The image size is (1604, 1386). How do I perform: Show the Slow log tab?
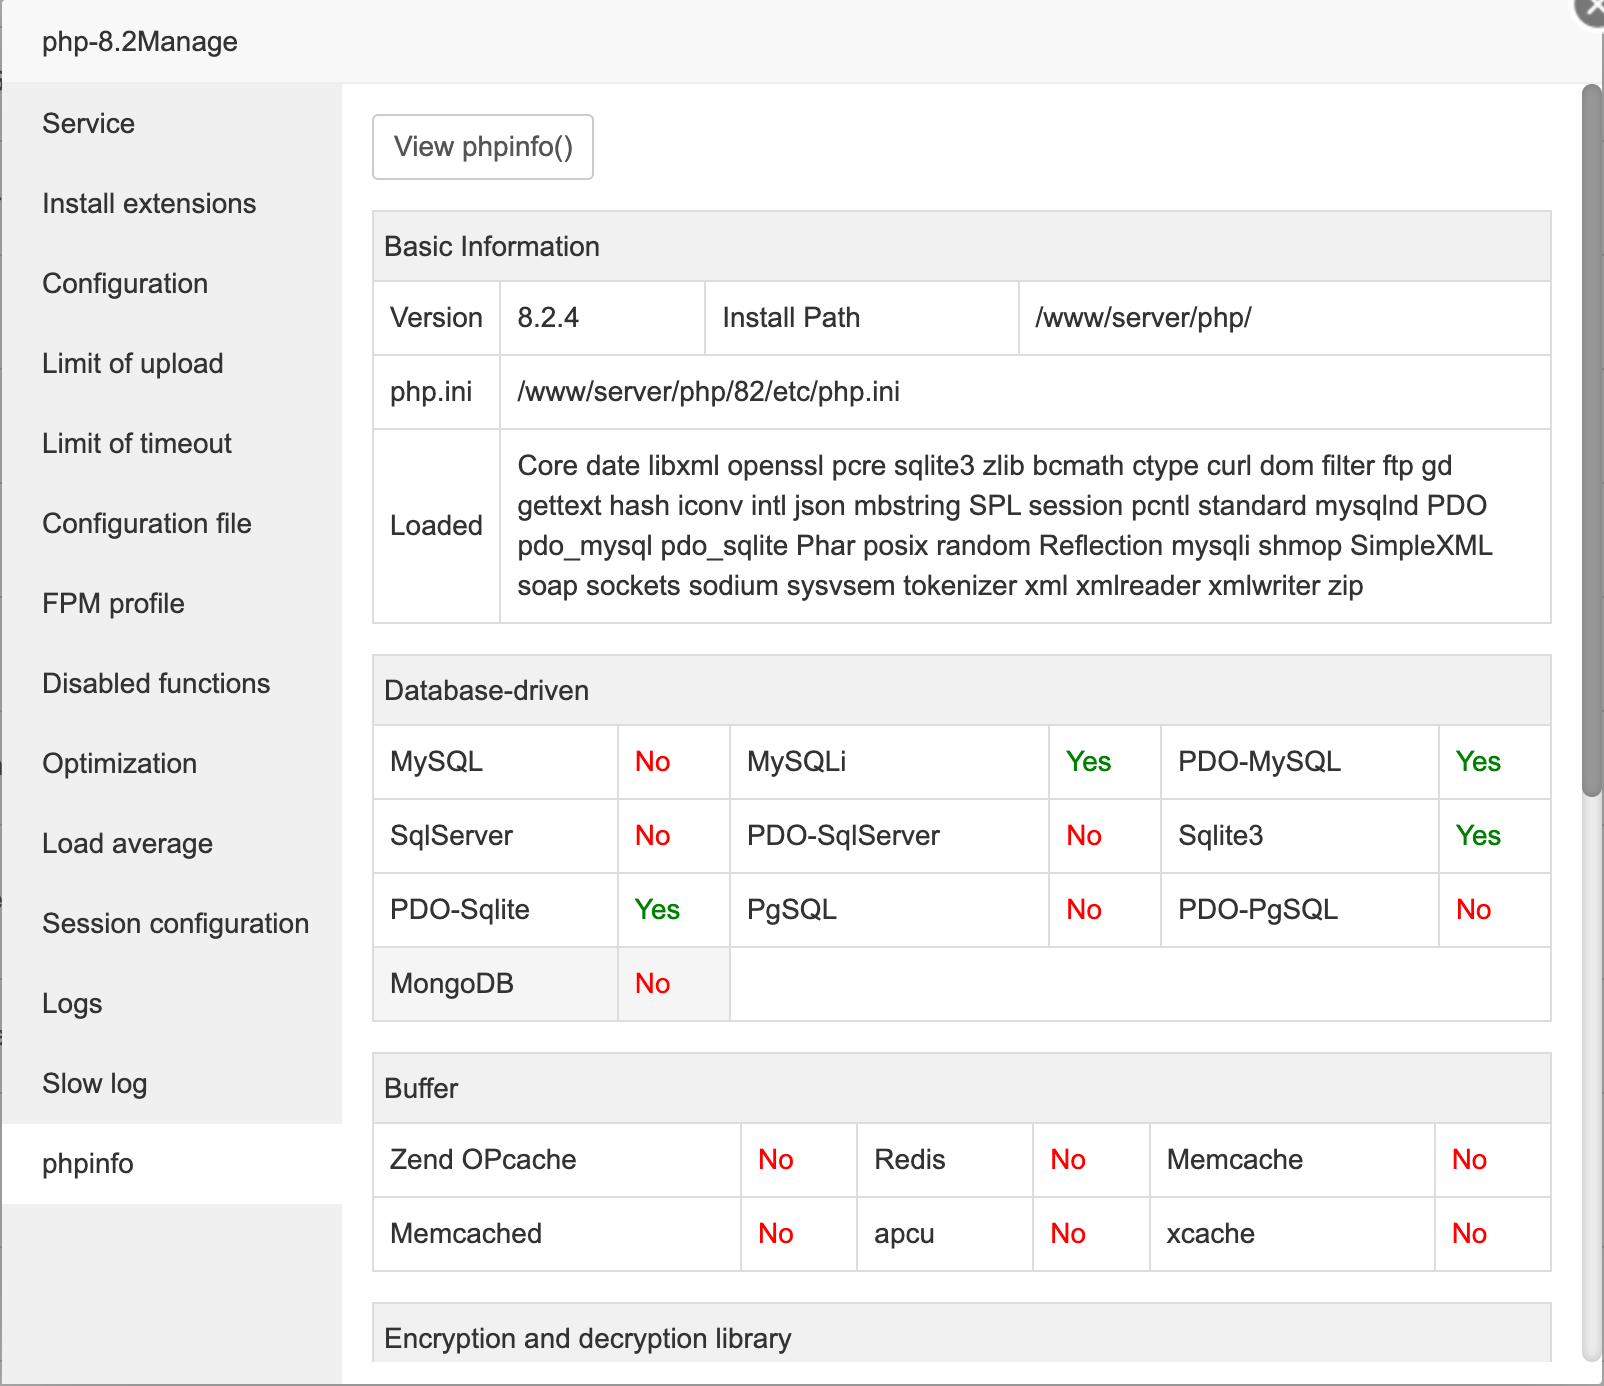tap(95, 1083)
